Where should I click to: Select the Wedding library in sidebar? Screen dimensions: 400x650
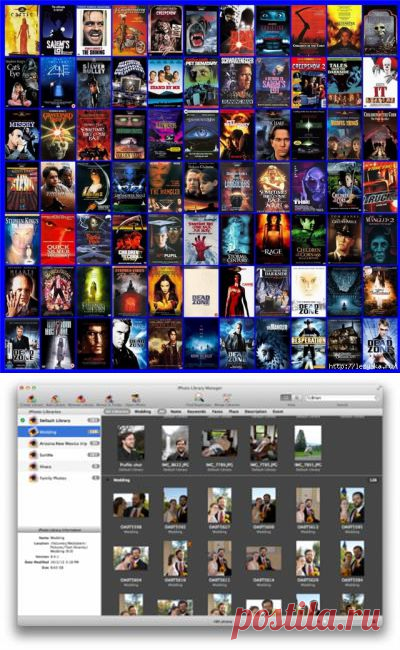59,432
